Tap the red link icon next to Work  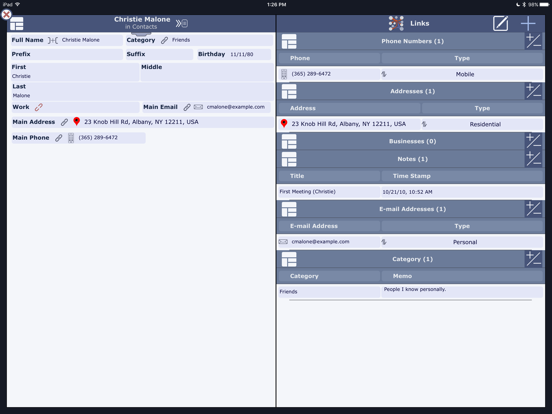[x=39, y=107]
